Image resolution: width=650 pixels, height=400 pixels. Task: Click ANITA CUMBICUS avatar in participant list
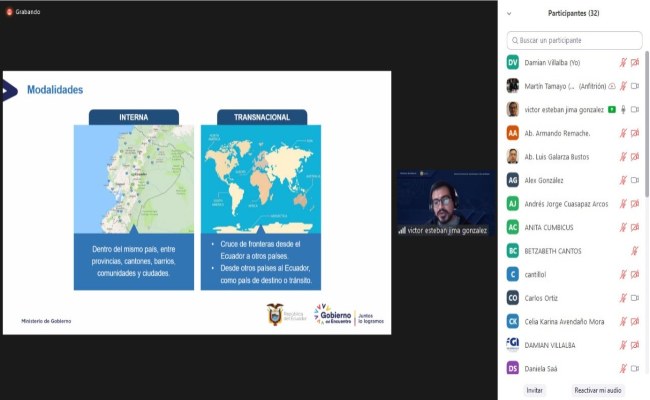[512, 227]
